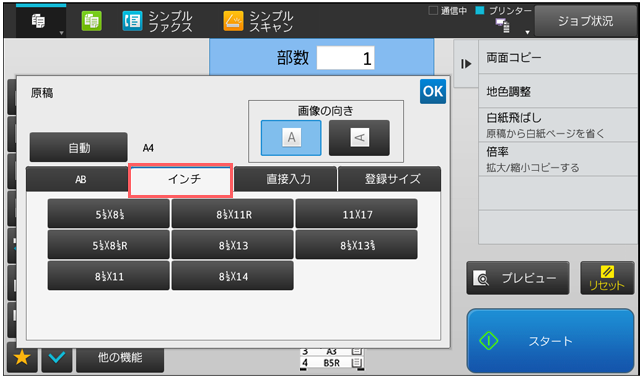This screenshot has width=640, height=376.
Task: Reset settings with リセット button
Action: (607, 278)
